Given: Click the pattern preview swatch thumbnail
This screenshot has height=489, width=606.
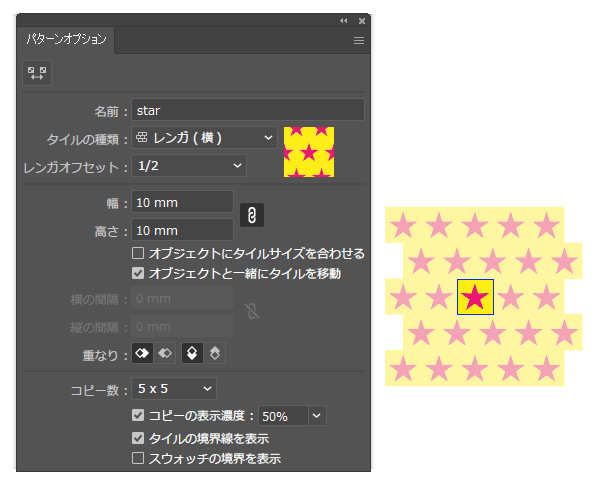Looking at the screenshot, I should [309, 152].
